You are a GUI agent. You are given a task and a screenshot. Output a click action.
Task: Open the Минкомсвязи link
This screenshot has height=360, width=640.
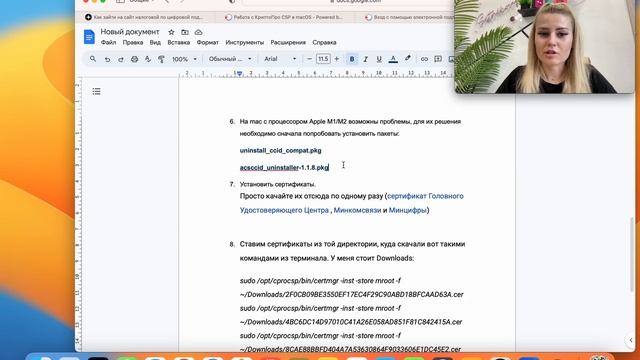tap(357, 210)
